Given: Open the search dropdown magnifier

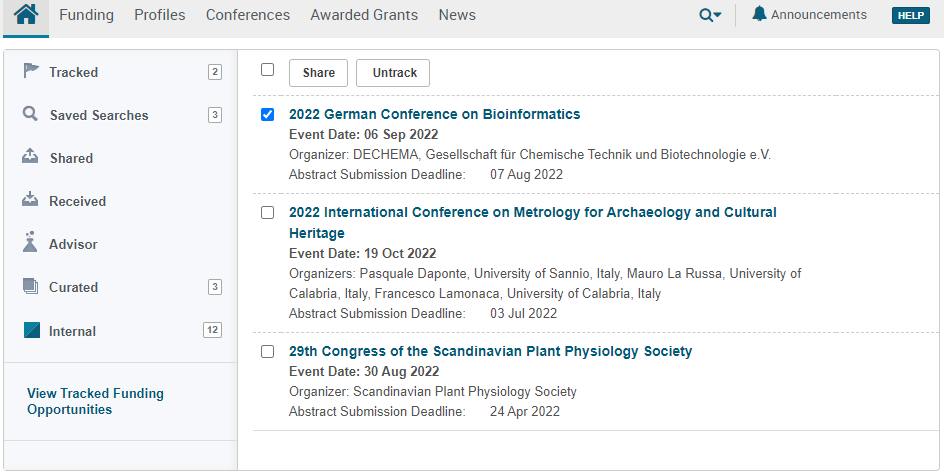Looking at the screenshot, I should (709, 15).
